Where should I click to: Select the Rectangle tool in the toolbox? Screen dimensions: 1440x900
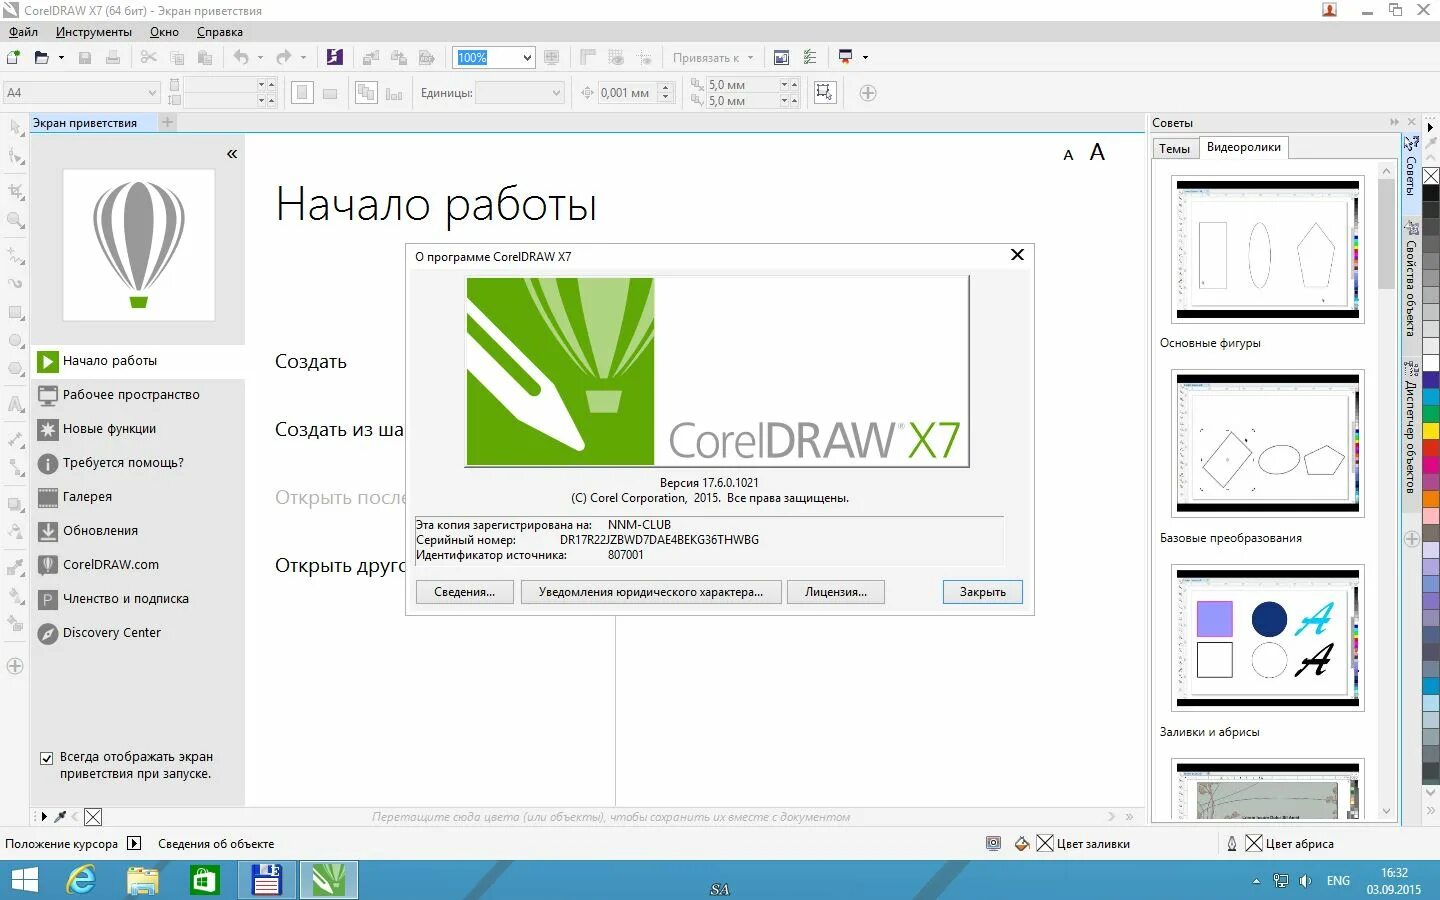(15, 313)
